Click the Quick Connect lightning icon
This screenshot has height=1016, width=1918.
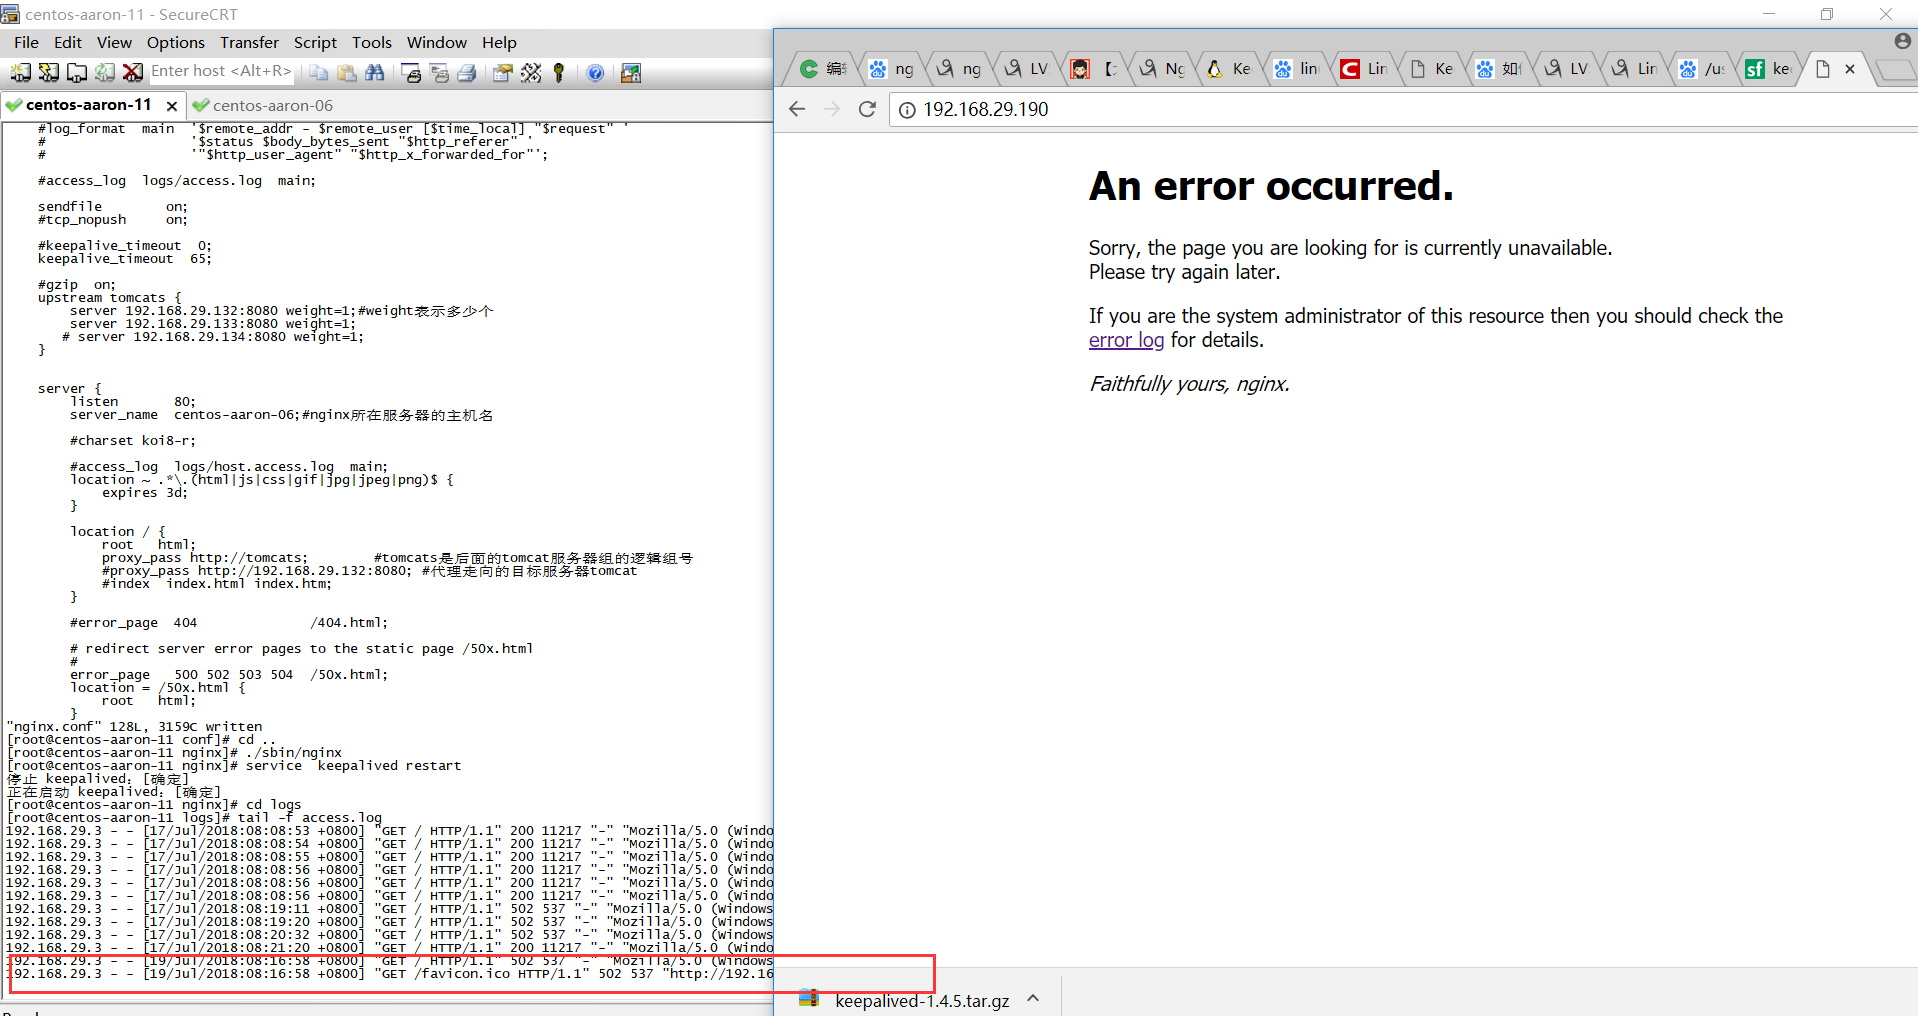[48, 72]
